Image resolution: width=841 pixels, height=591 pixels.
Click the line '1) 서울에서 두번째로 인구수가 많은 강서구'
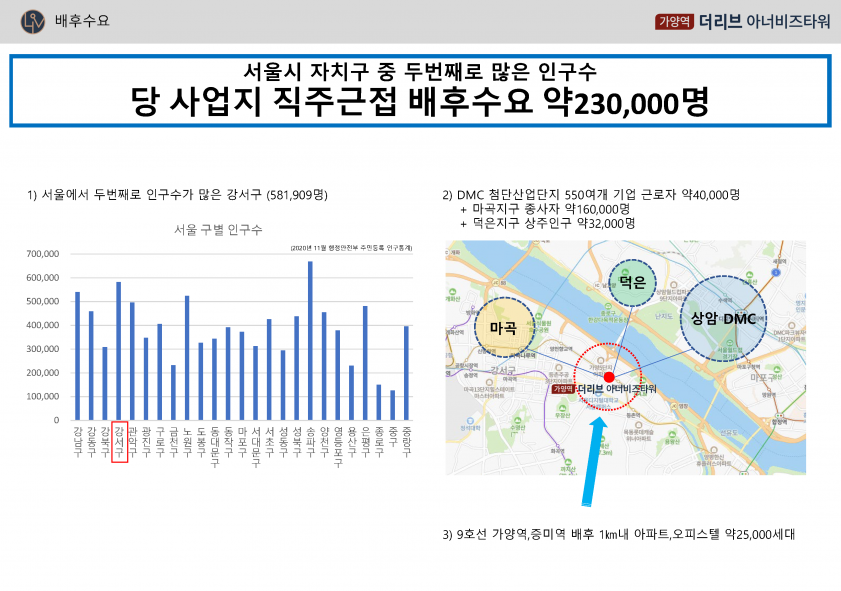coord(177,194)
